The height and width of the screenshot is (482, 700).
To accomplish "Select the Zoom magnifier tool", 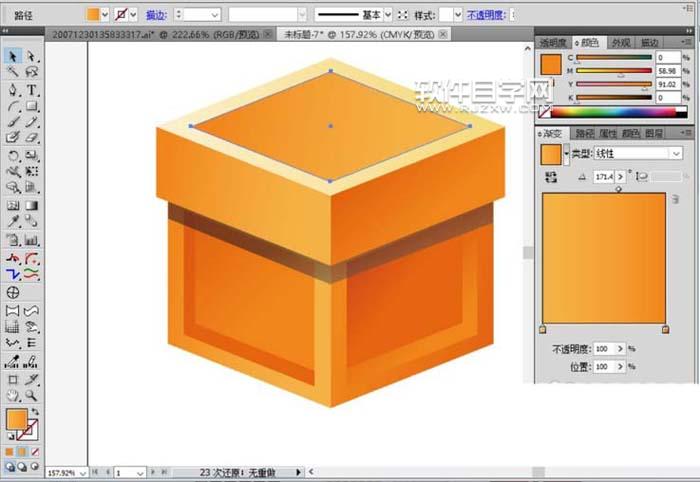I will click(31, 395).
